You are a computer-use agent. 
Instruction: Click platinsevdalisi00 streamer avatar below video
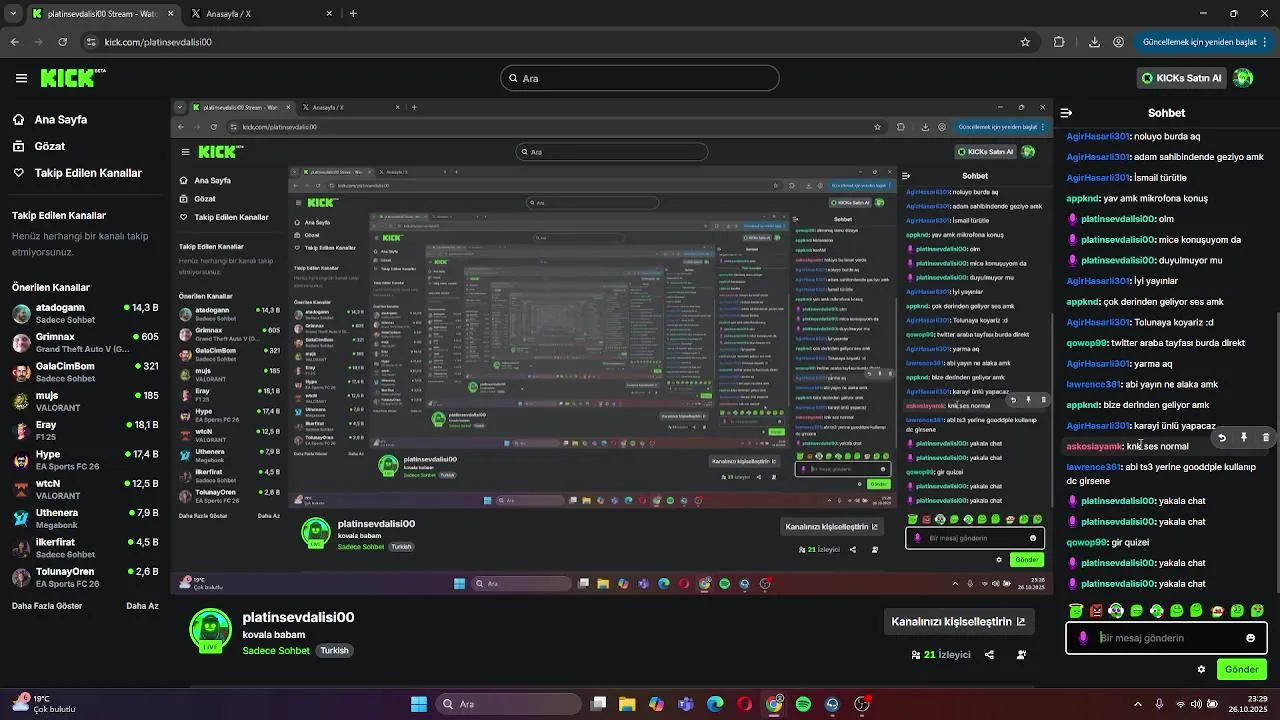[x=210, y=631]
